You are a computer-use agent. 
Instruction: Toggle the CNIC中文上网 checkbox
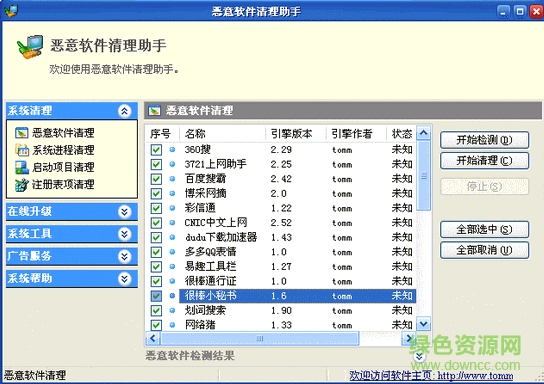click(x=156, y=222)
